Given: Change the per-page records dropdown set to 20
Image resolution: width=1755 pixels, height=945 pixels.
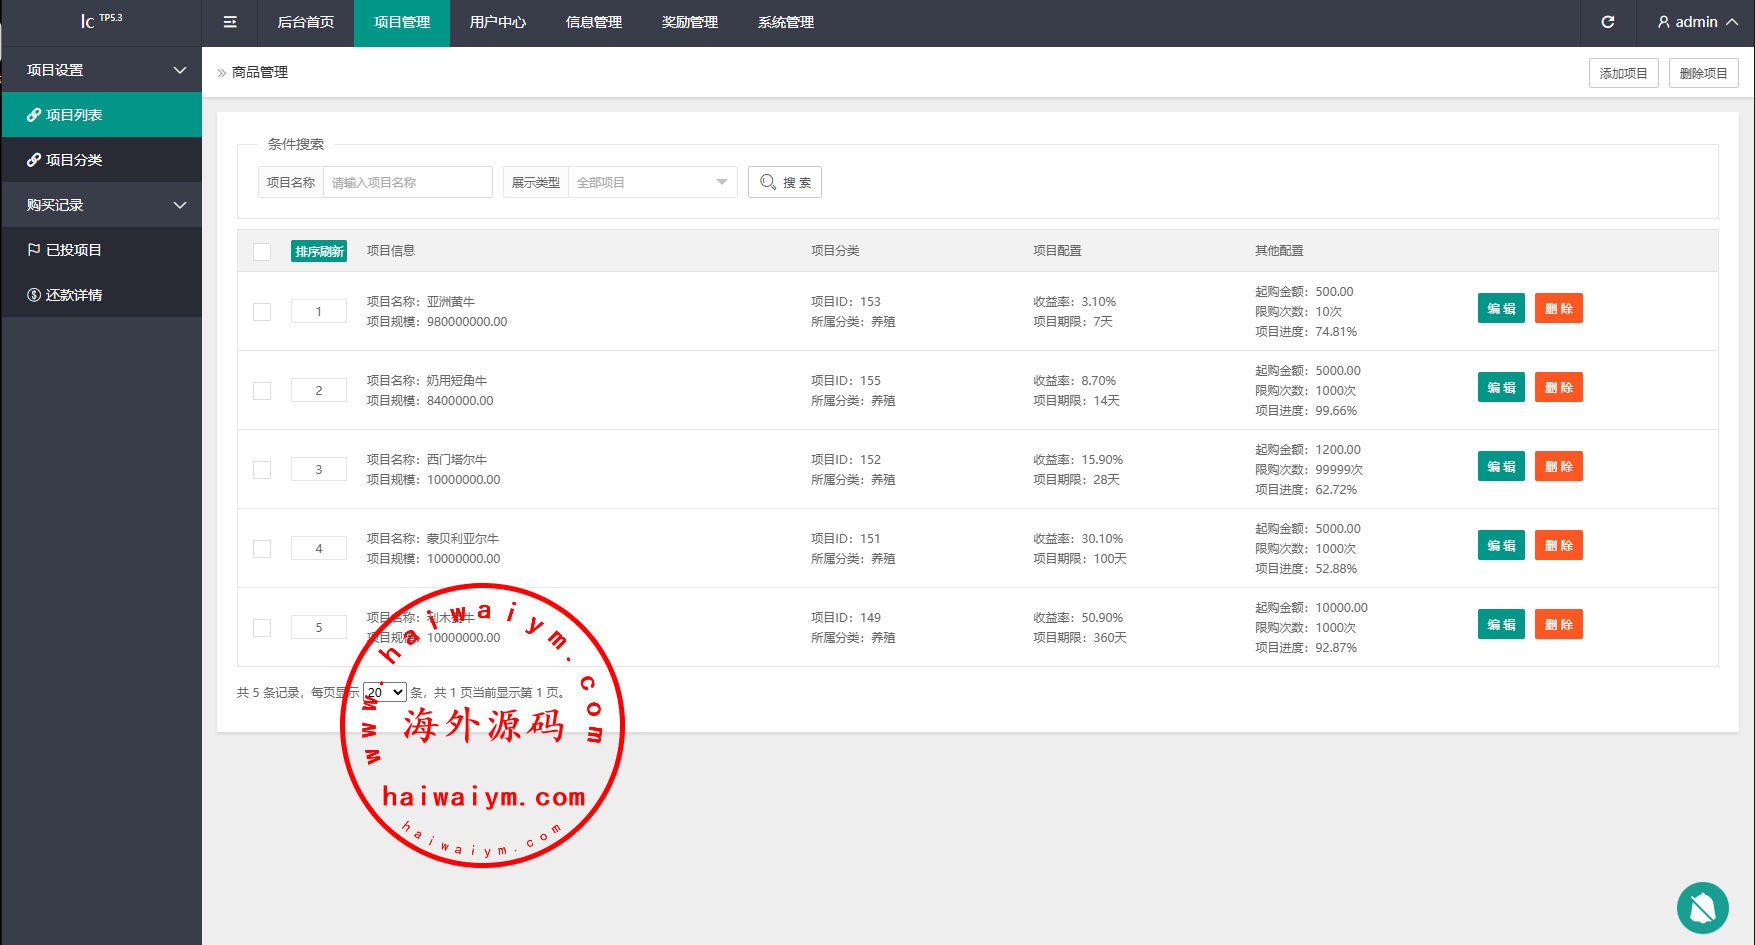Looking at the screenshot, I should pyautogui.click(x=385, y=692).
